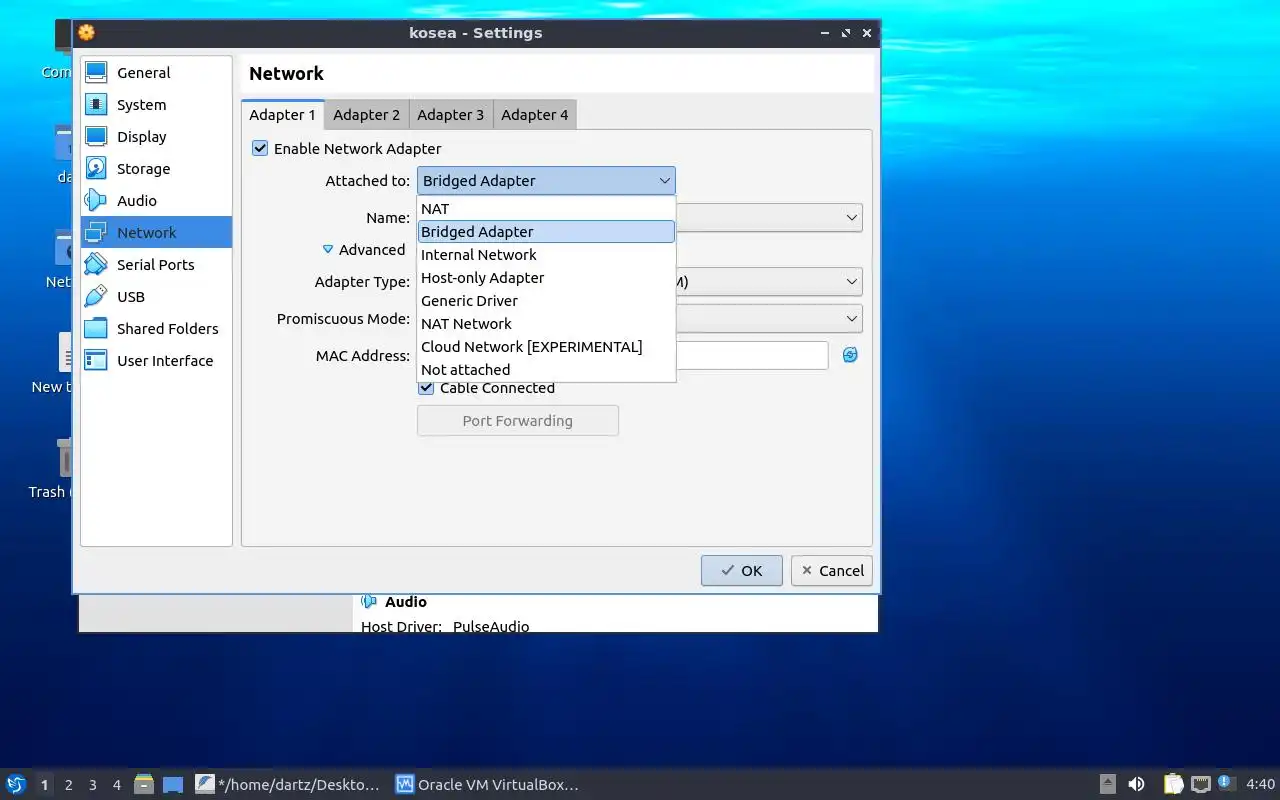Image resolution: width=1280 pixels, height=800 pixels.
Task: Open the USB settings section
Action: (x=156, y=297)
